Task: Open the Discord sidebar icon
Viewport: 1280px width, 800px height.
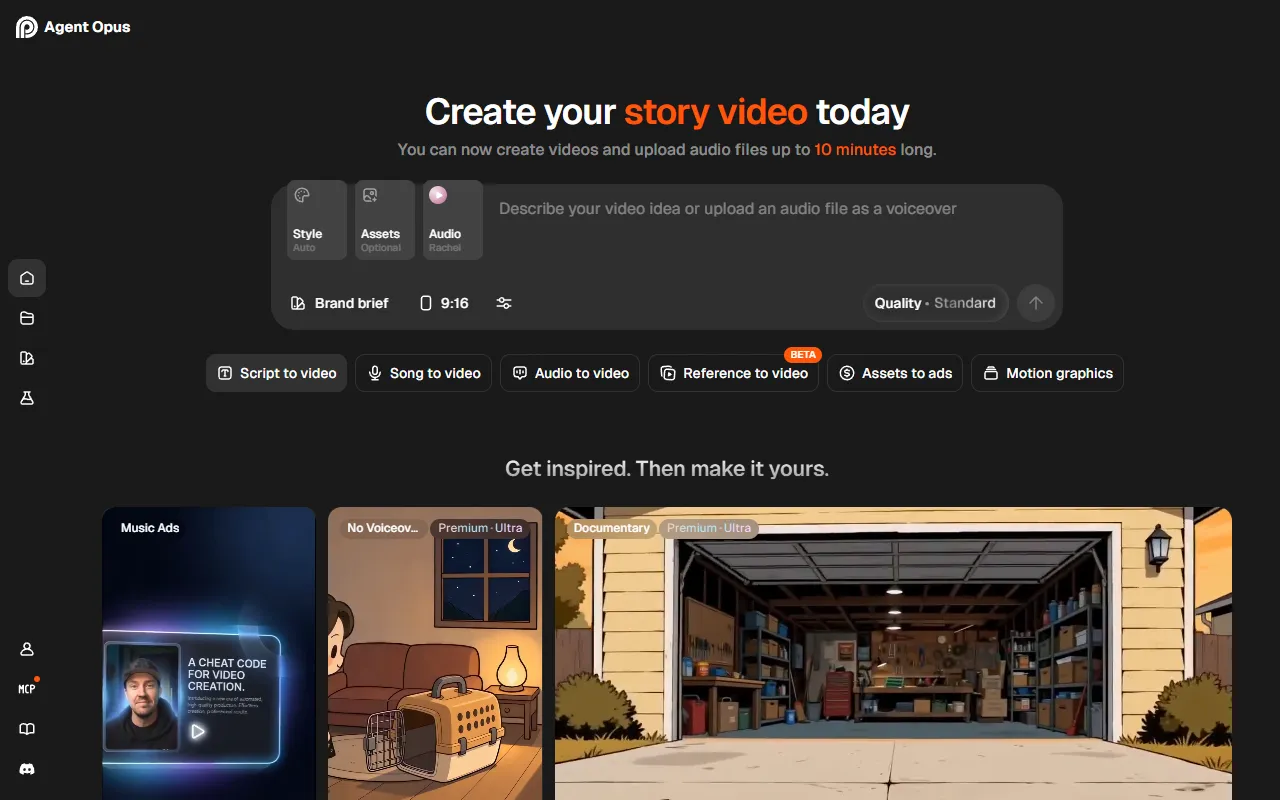Action: click(27, 769)
